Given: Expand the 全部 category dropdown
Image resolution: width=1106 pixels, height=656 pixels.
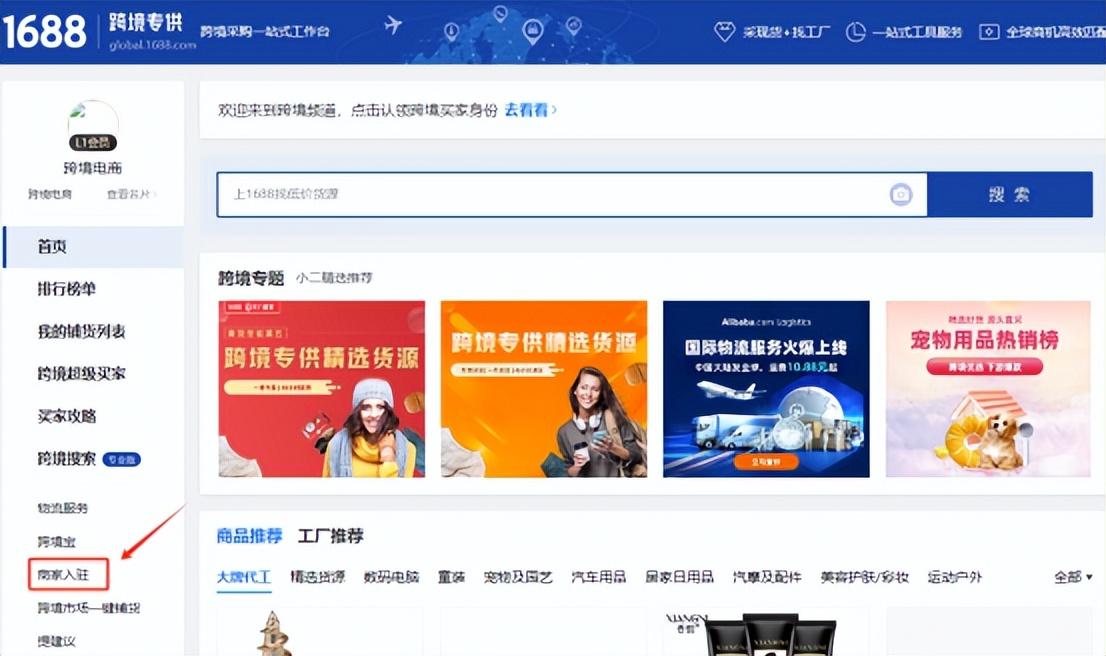Looking at the screenshot, I should pos(1074,577).
